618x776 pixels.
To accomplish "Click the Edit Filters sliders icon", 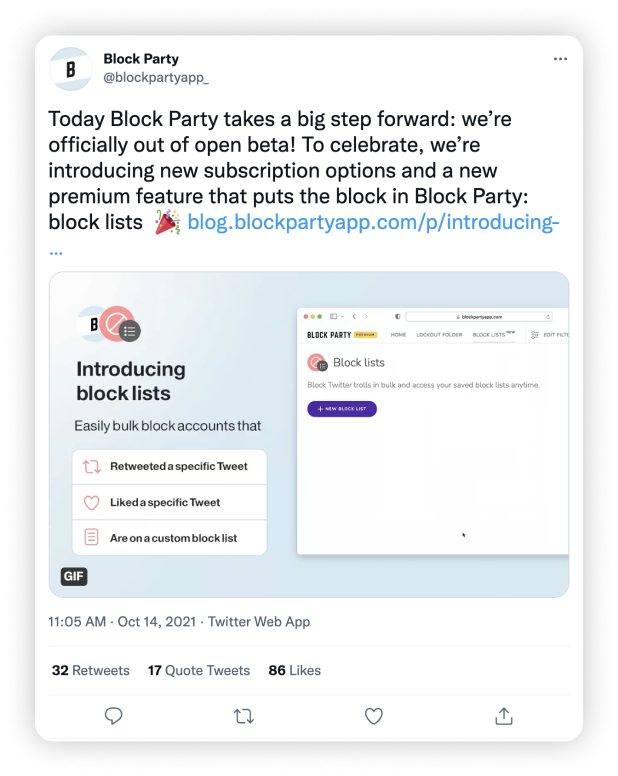I will (535, 335).
